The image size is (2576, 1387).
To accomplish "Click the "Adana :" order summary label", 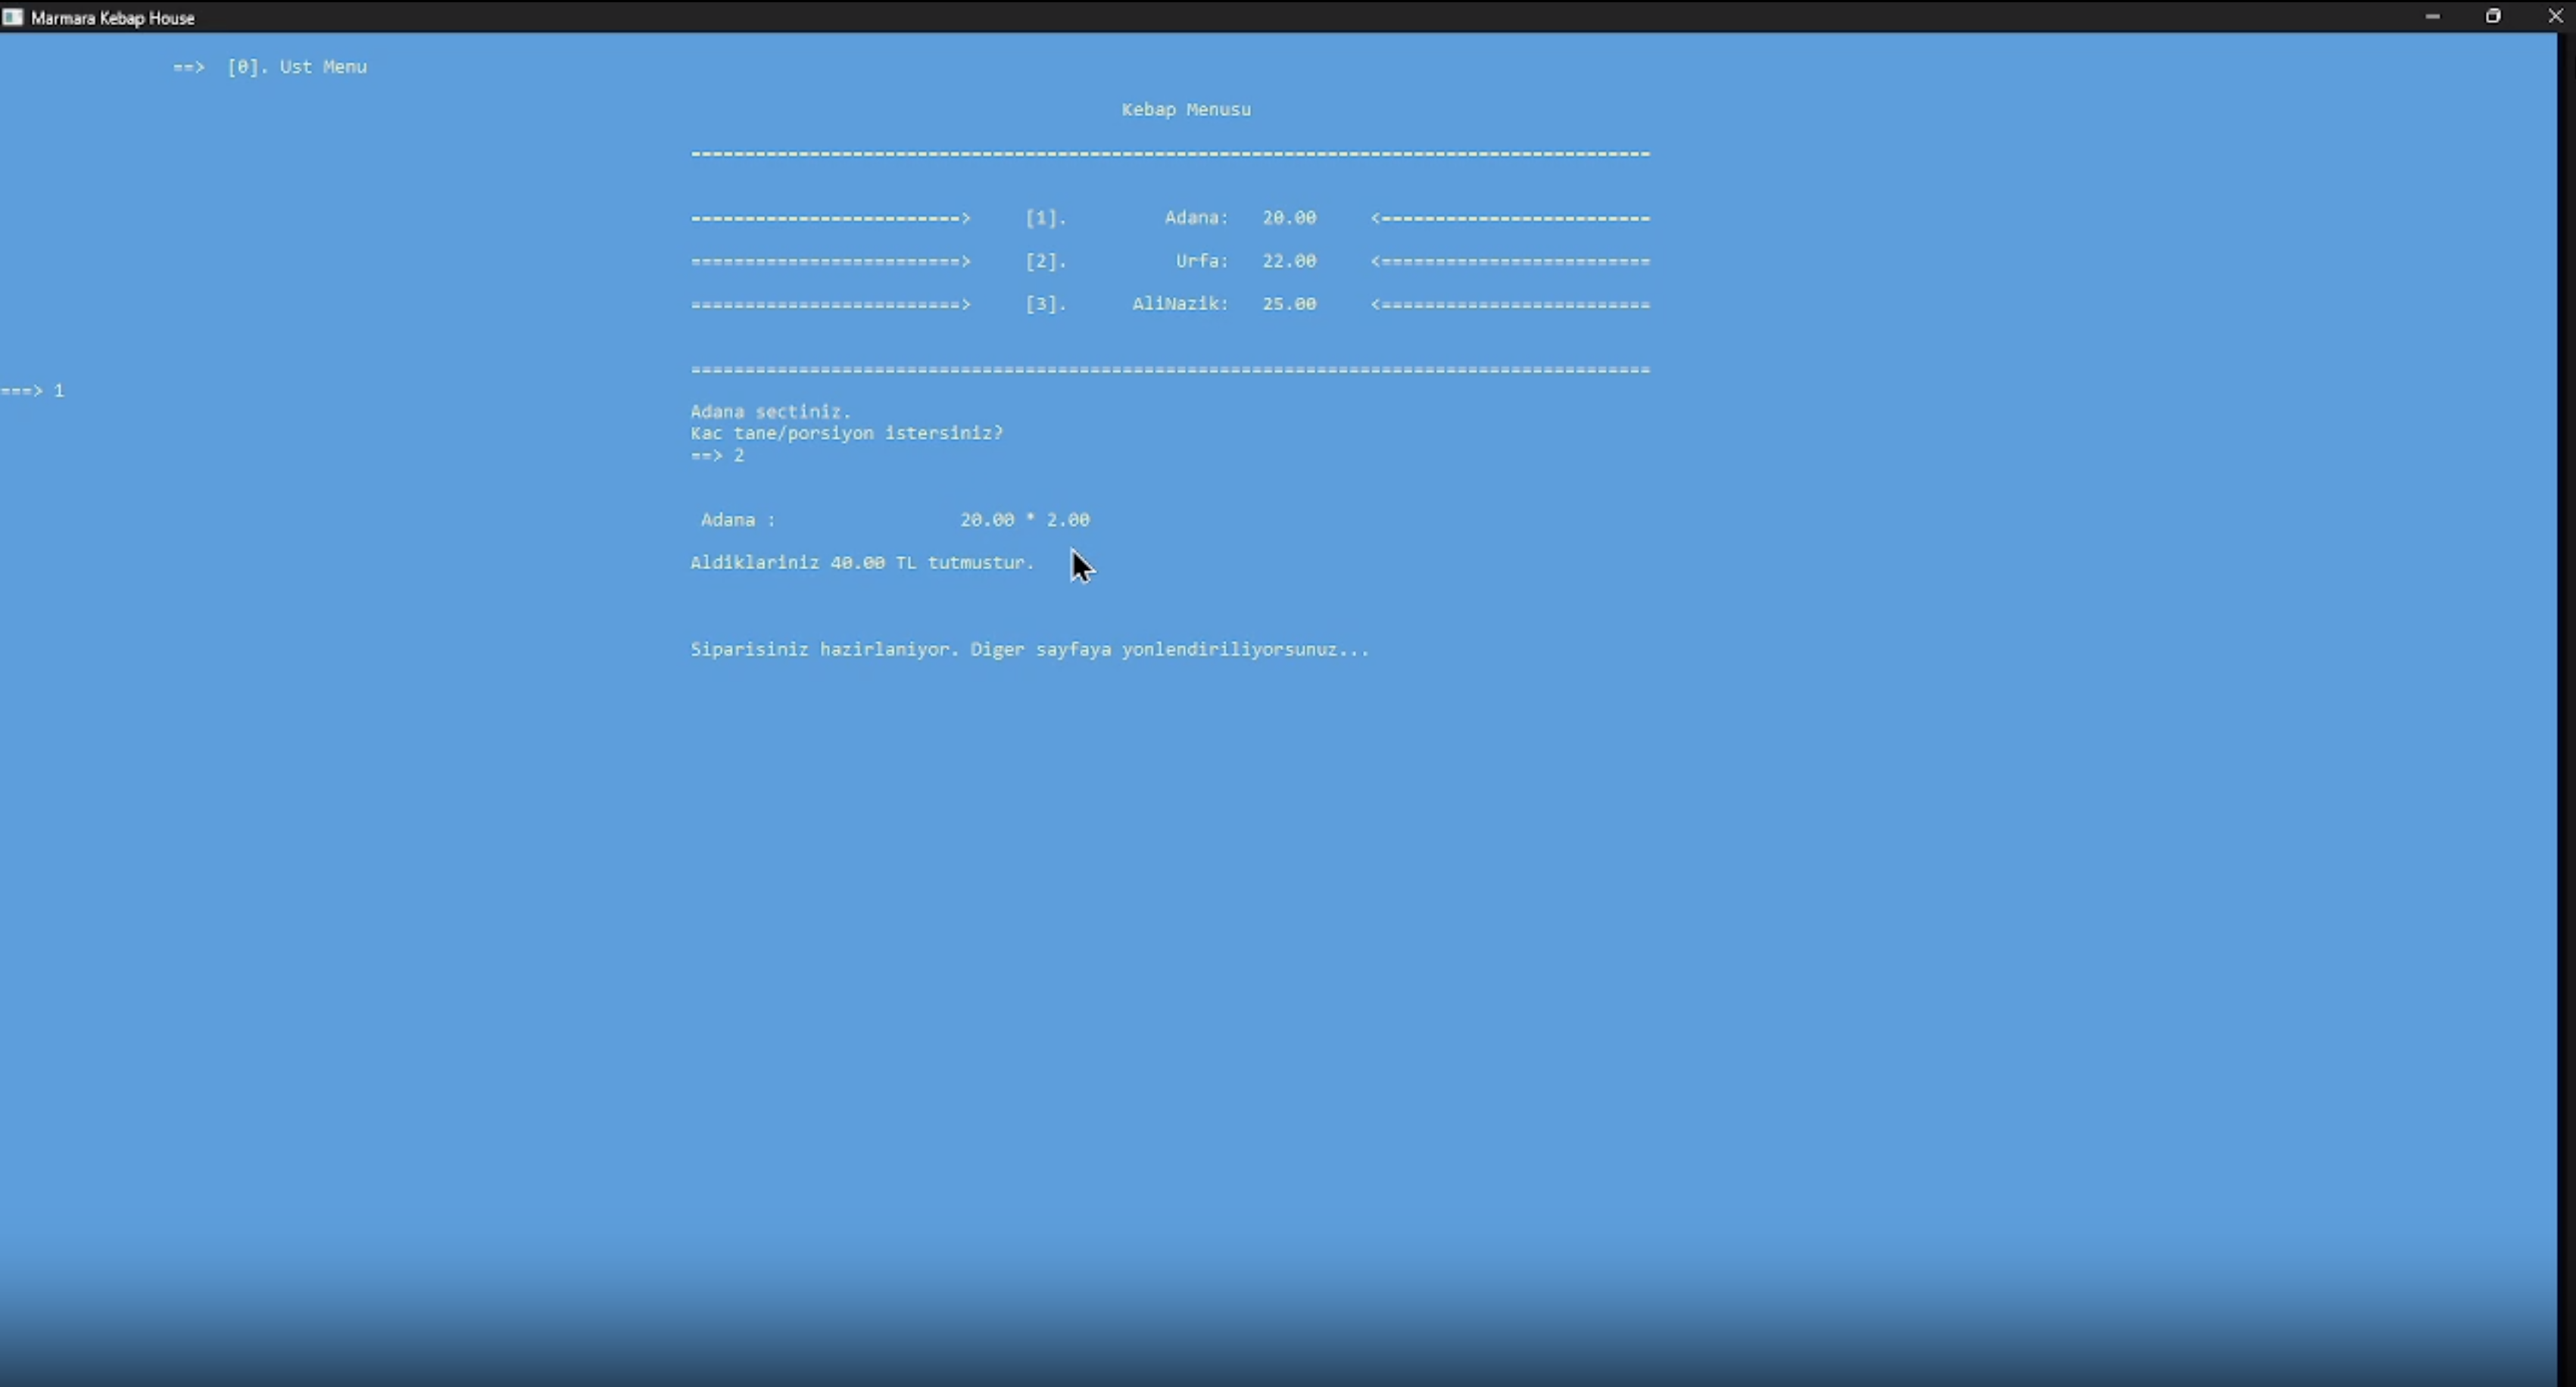I will pyautogui.click(x=738, y=520).
